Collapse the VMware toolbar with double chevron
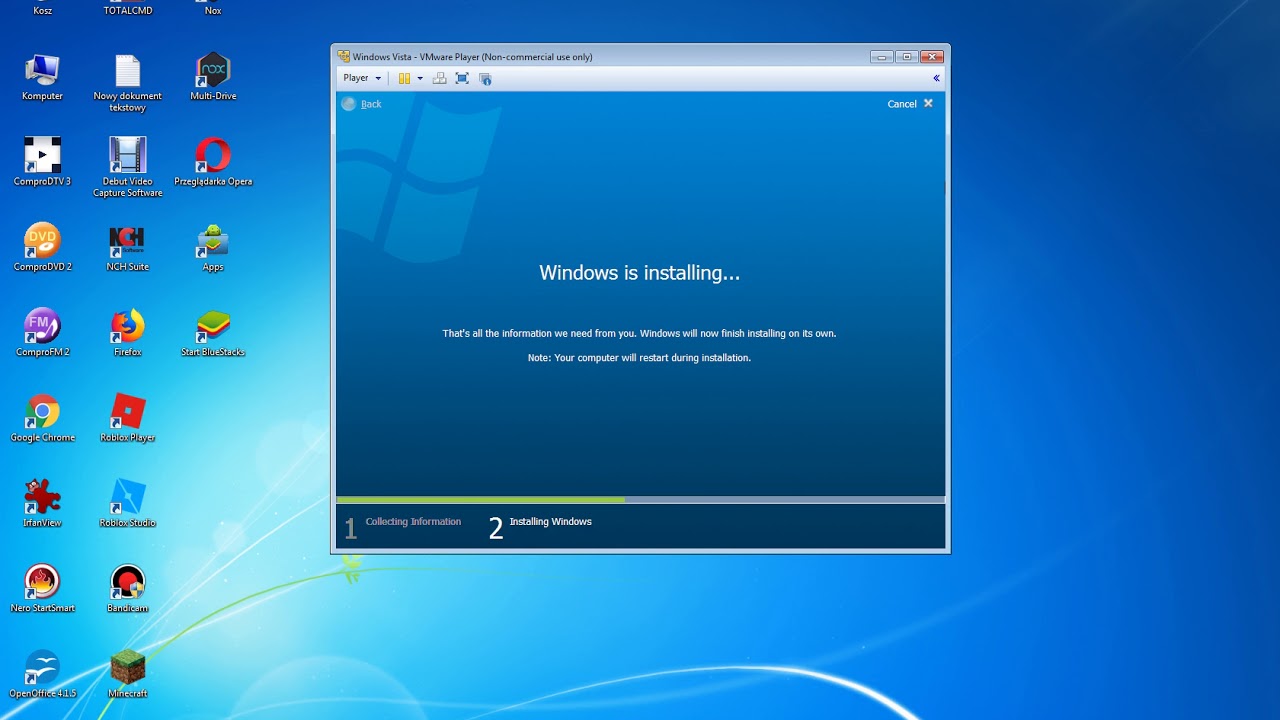The height and width of the screenshot is (720, 1280). click(936, 78)
